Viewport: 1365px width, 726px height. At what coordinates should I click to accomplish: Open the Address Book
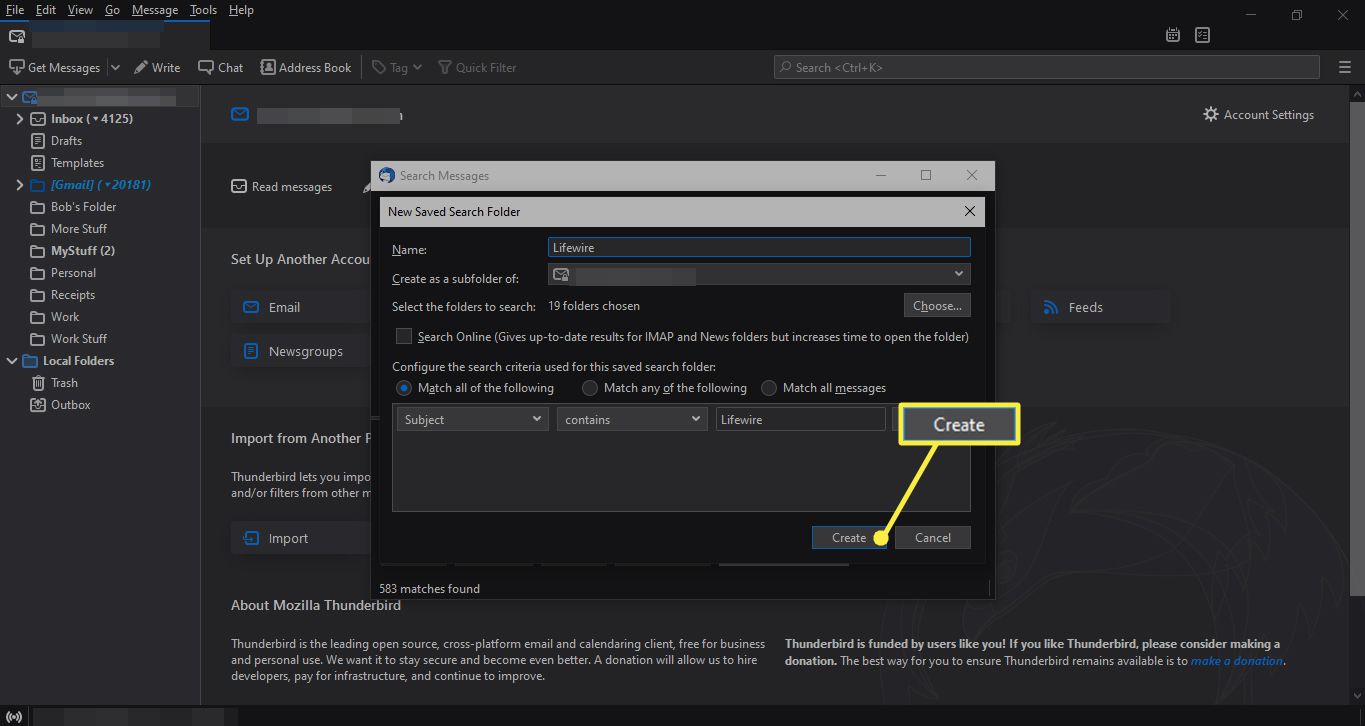tap(306, 67)
